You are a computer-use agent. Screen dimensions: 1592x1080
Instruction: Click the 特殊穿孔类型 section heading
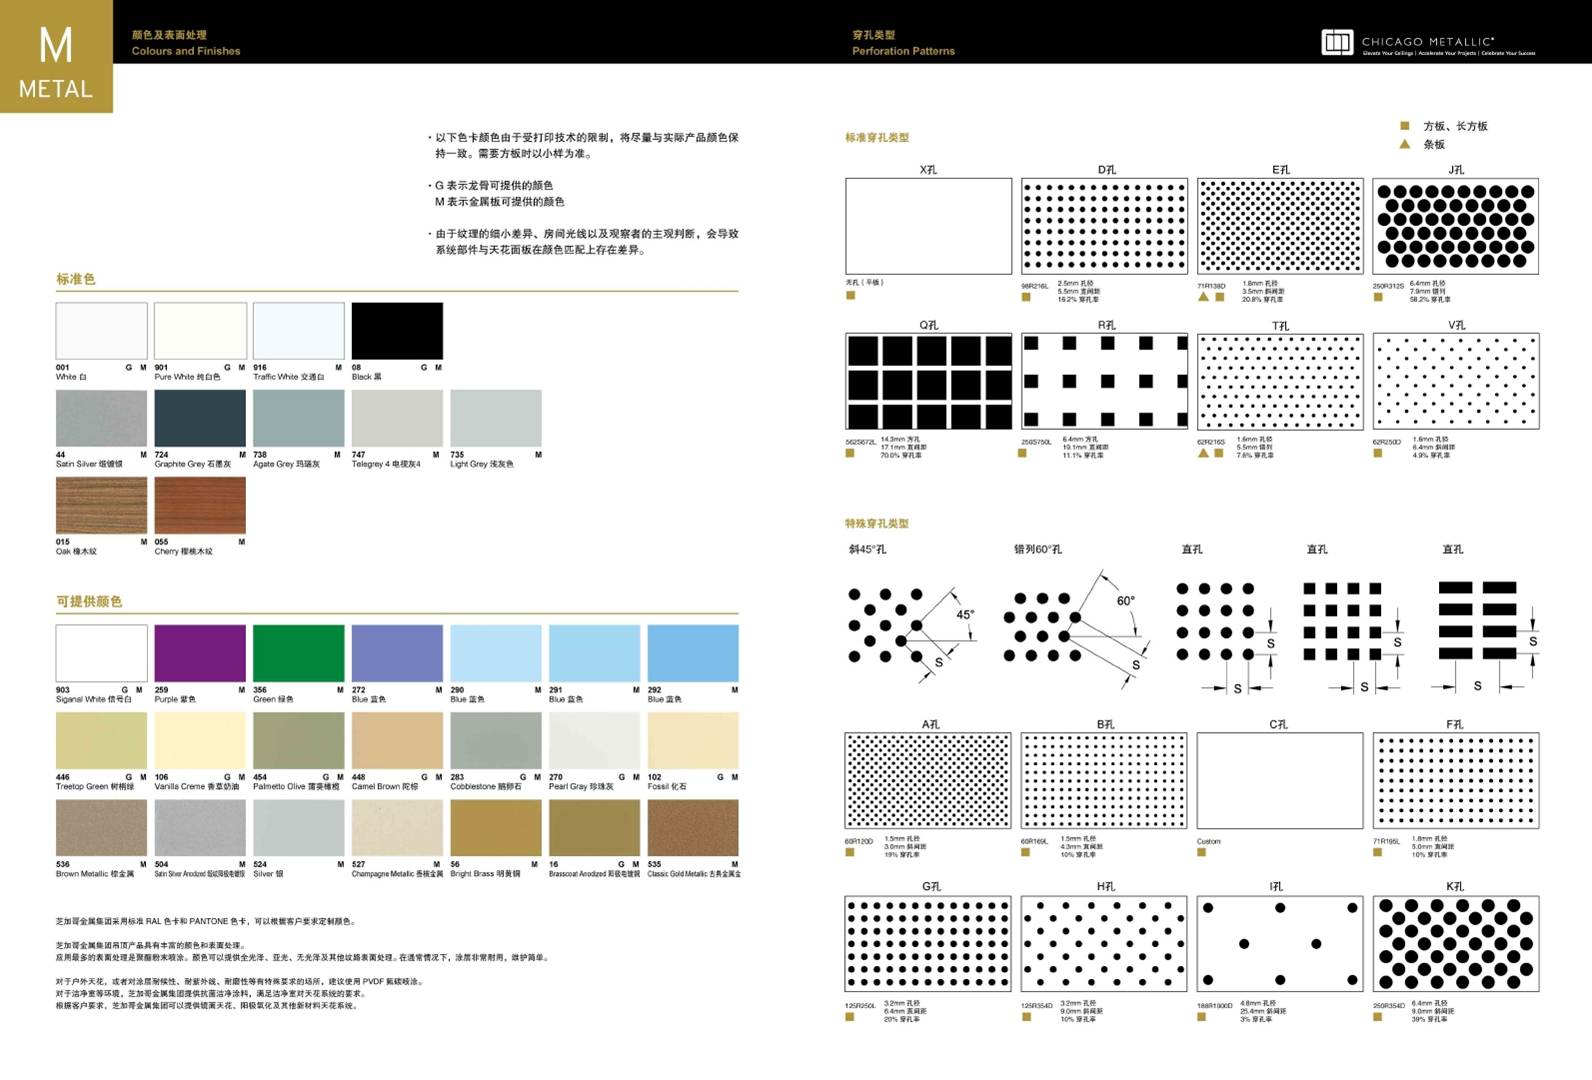tap(877, 523)
